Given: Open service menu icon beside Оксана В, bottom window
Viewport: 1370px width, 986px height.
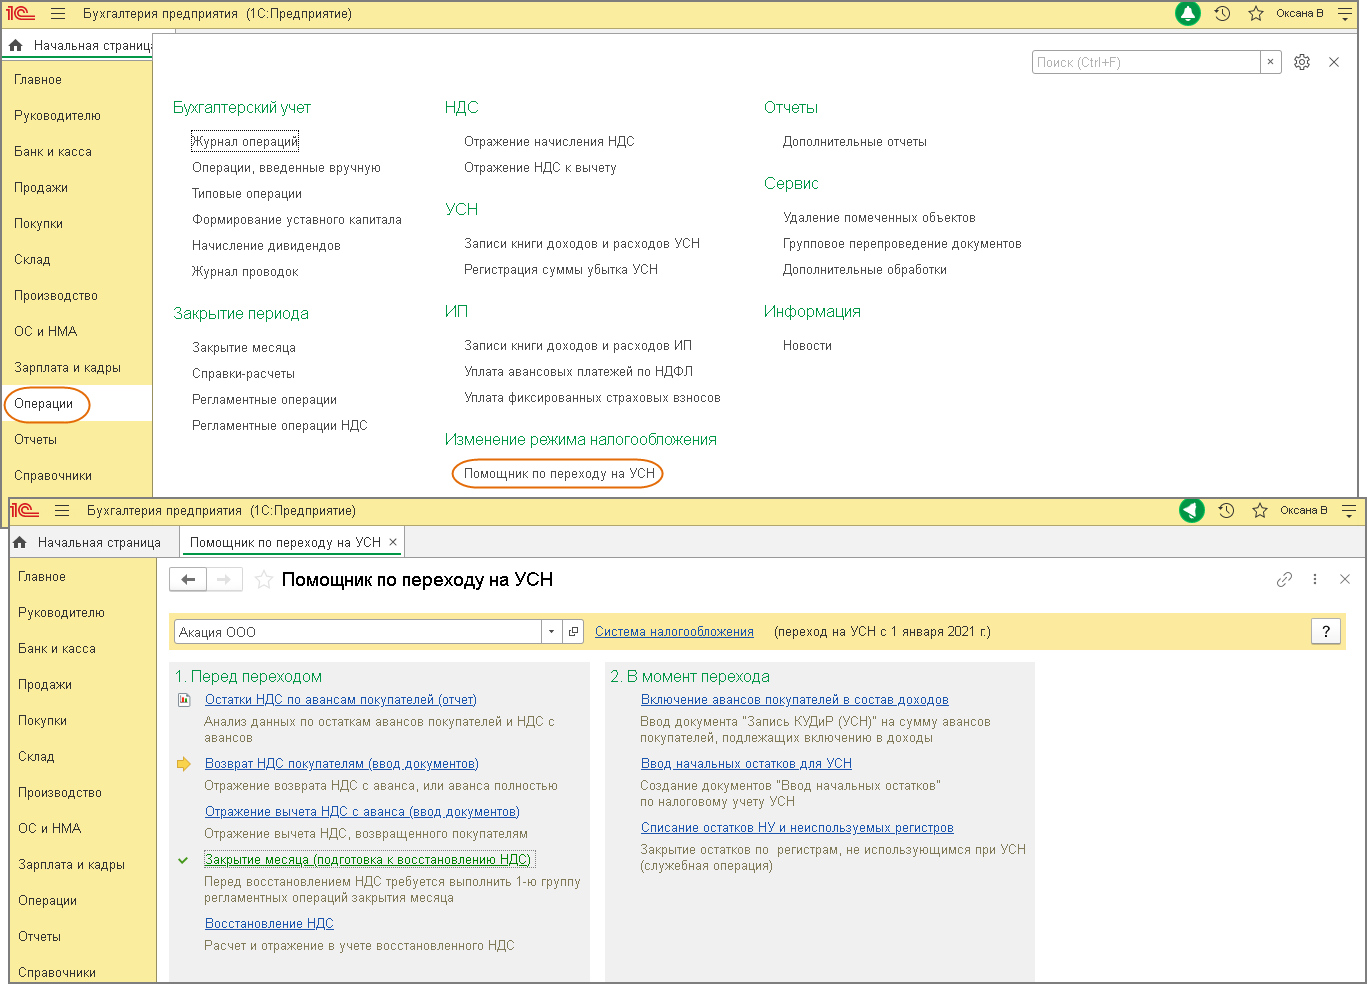Looking at the screenshot, I should (1349, 511).
